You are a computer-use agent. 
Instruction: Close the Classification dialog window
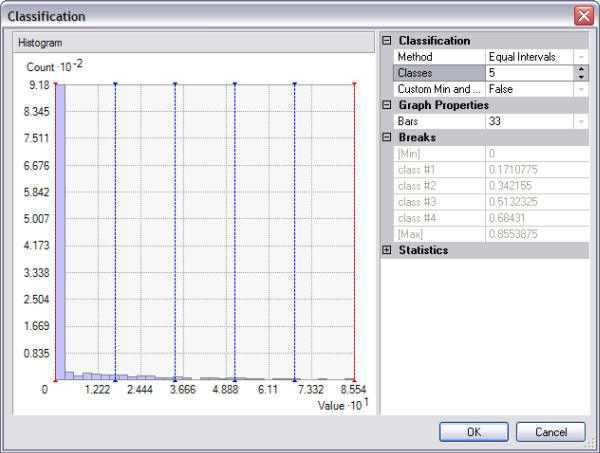pyautogui.click(x=582, y=16)
